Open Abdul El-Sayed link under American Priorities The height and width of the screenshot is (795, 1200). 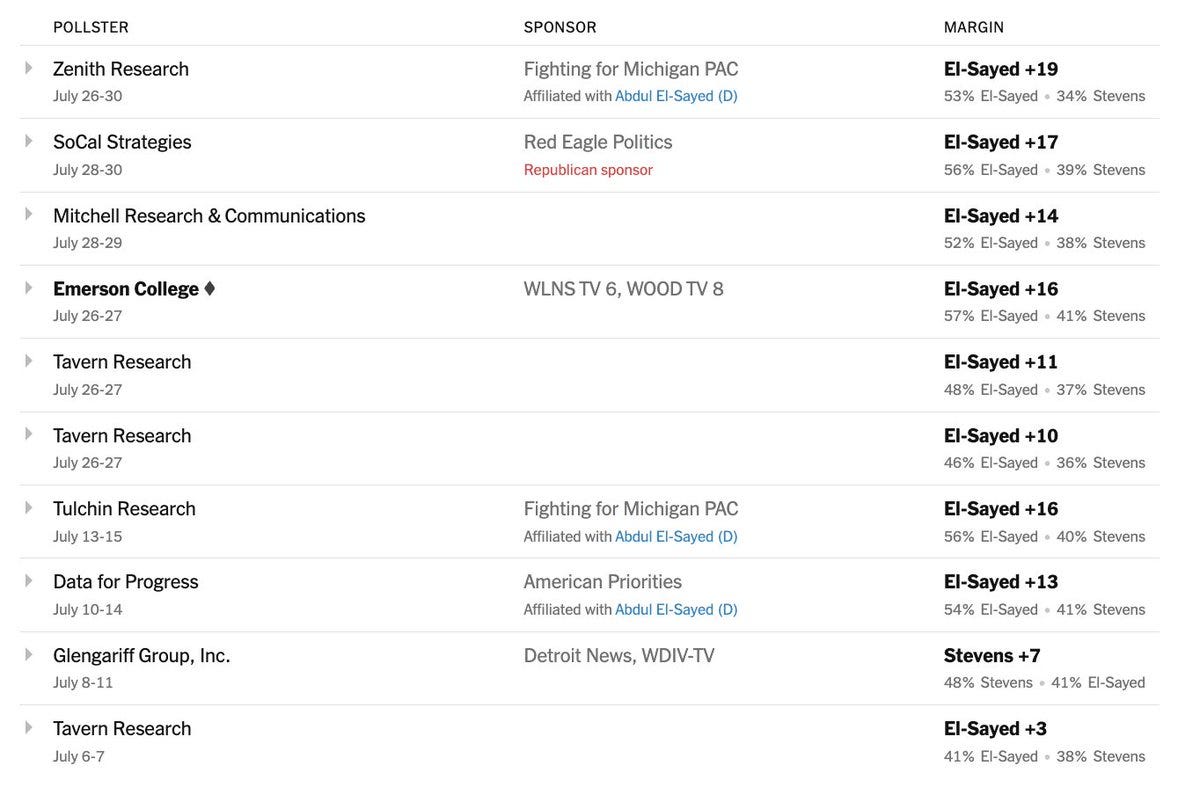[x=676, y=609]
